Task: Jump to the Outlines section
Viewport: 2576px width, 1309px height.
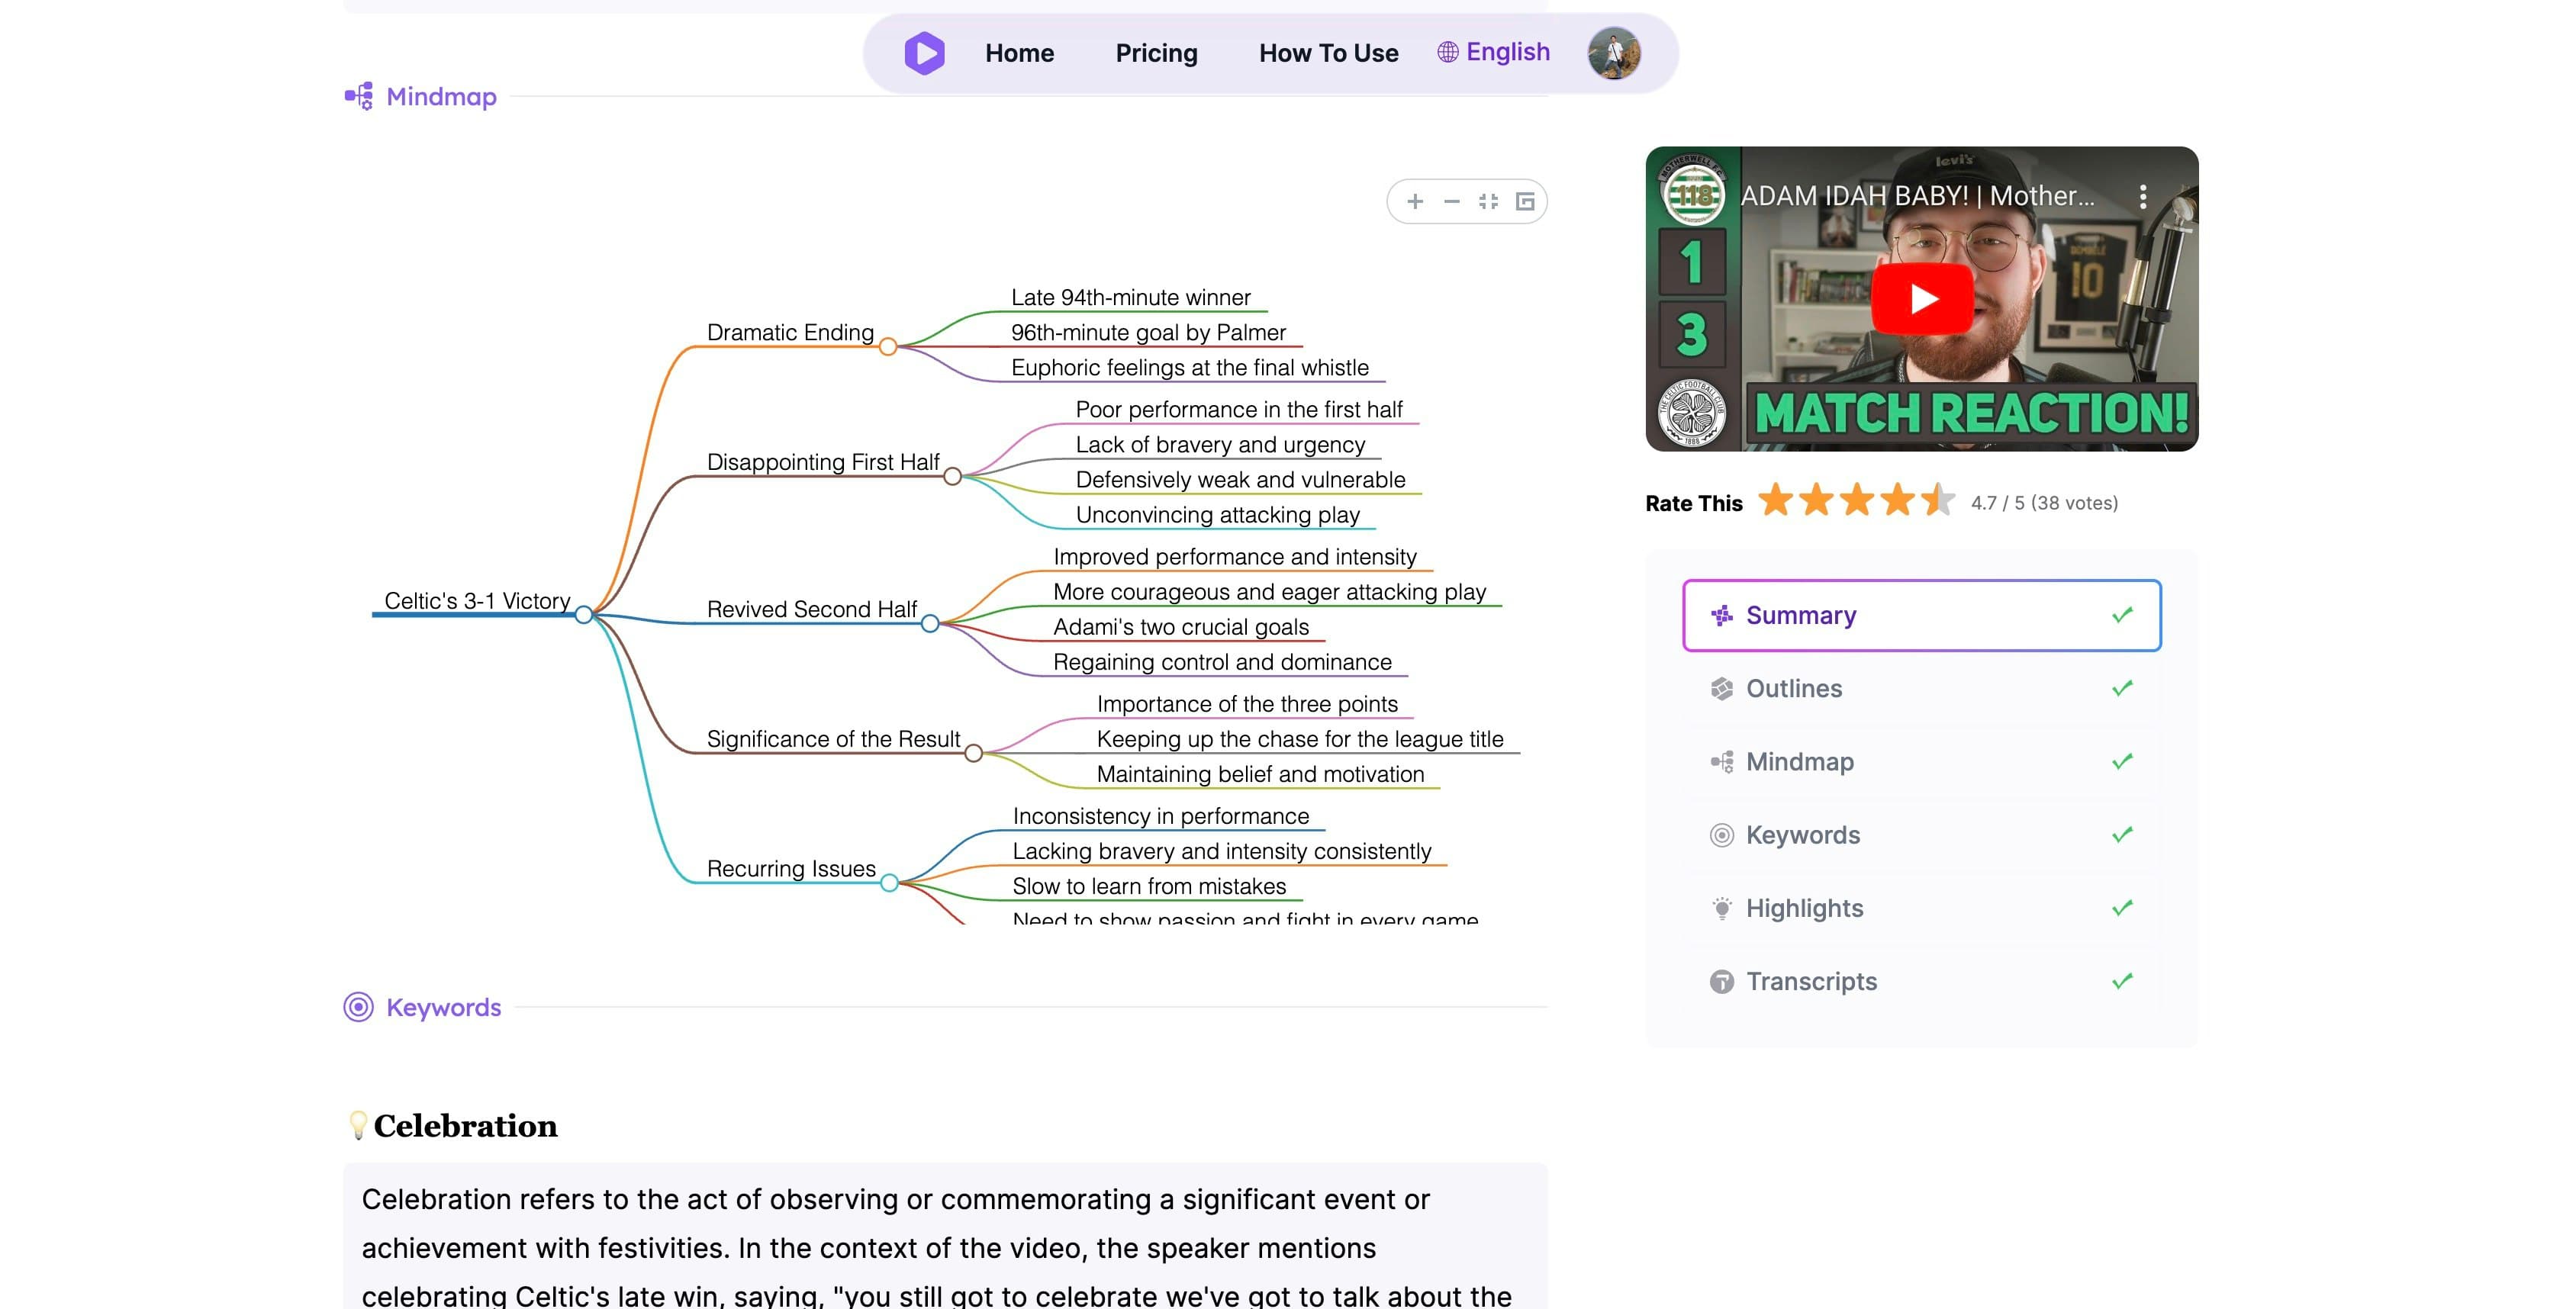Action: pyautogui.click(x=1793, y=689)
